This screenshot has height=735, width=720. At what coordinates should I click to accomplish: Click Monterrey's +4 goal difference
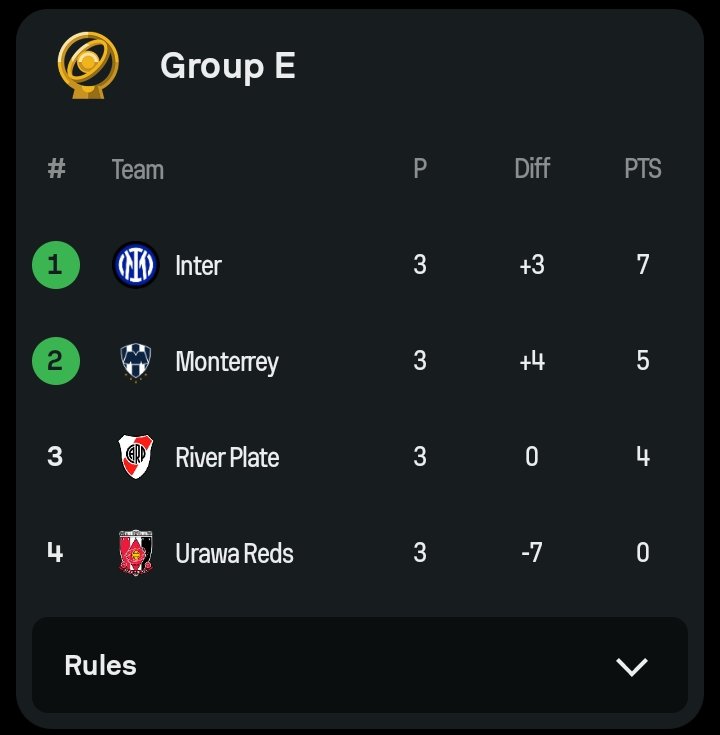click(532, 361)
